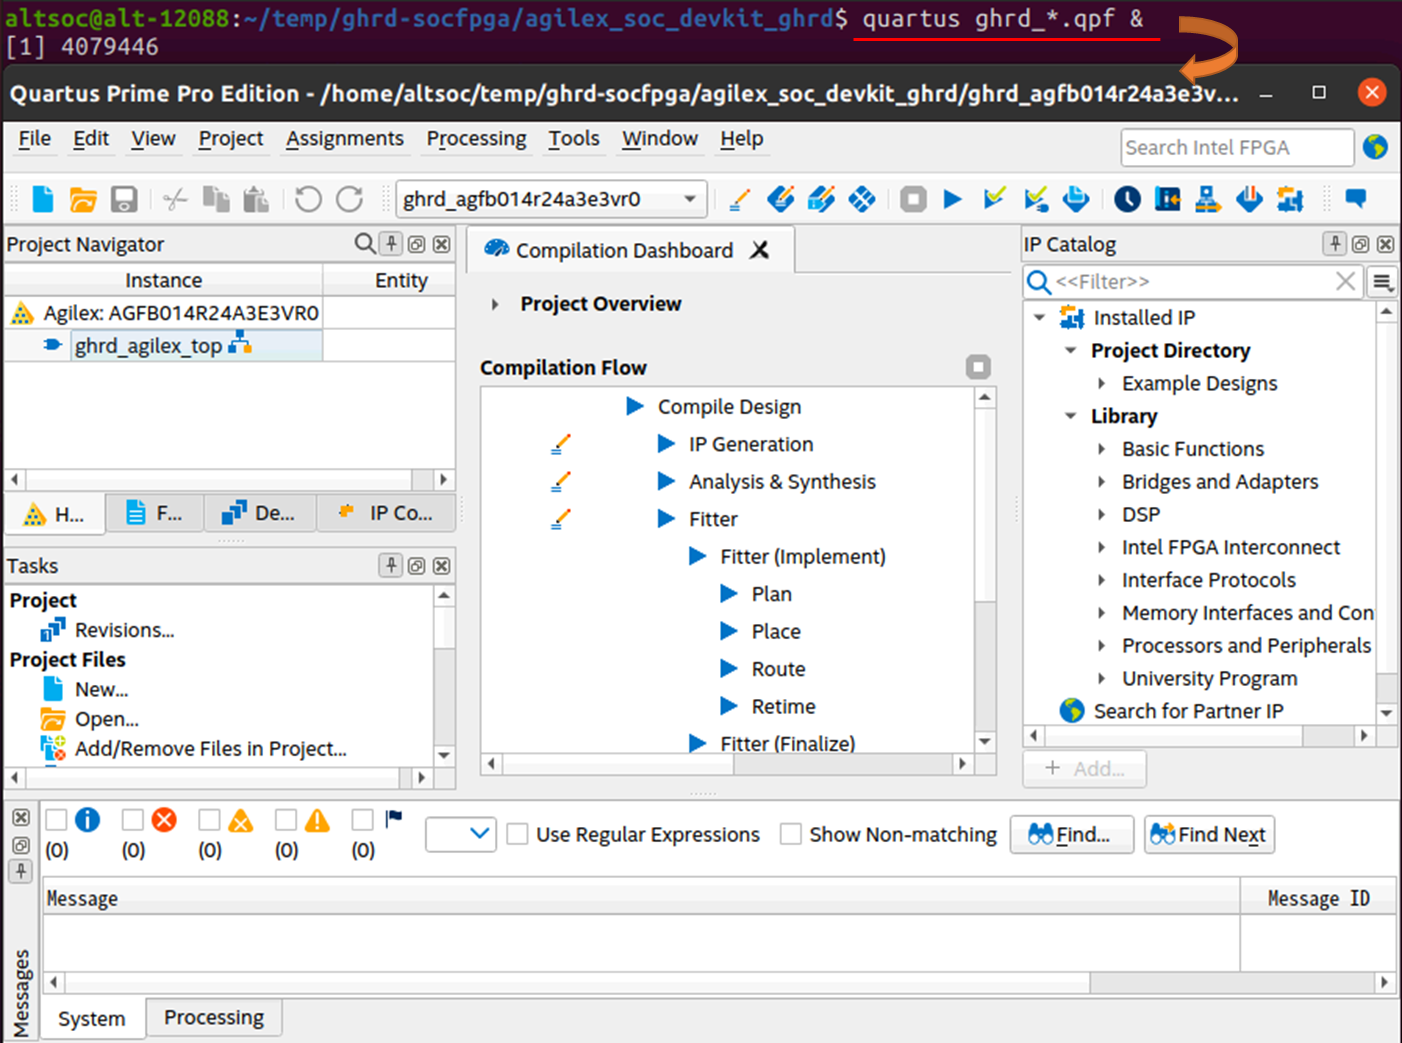Collapse the Installed IP tree node
1402x1043 pixels.
coord(1039,317)
